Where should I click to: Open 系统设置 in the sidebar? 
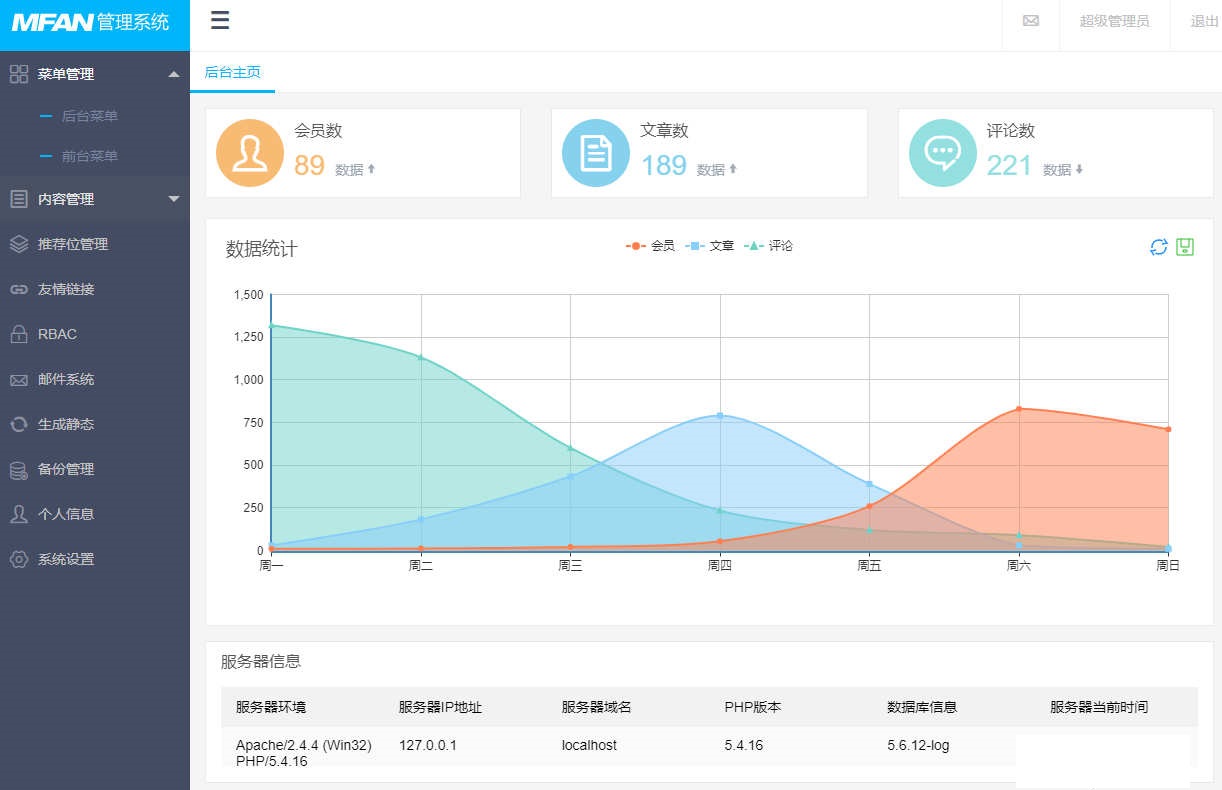click(66, 559)
